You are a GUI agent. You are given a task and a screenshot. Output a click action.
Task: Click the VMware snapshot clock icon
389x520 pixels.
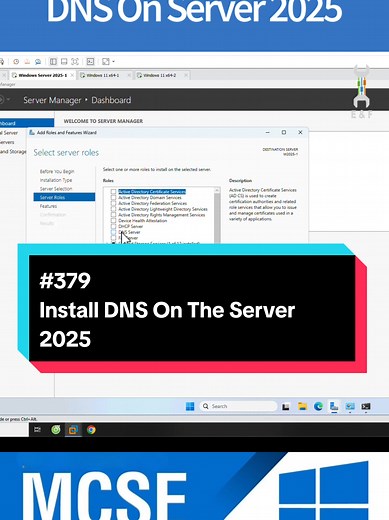pyautogui.click(x=16, y=62)
